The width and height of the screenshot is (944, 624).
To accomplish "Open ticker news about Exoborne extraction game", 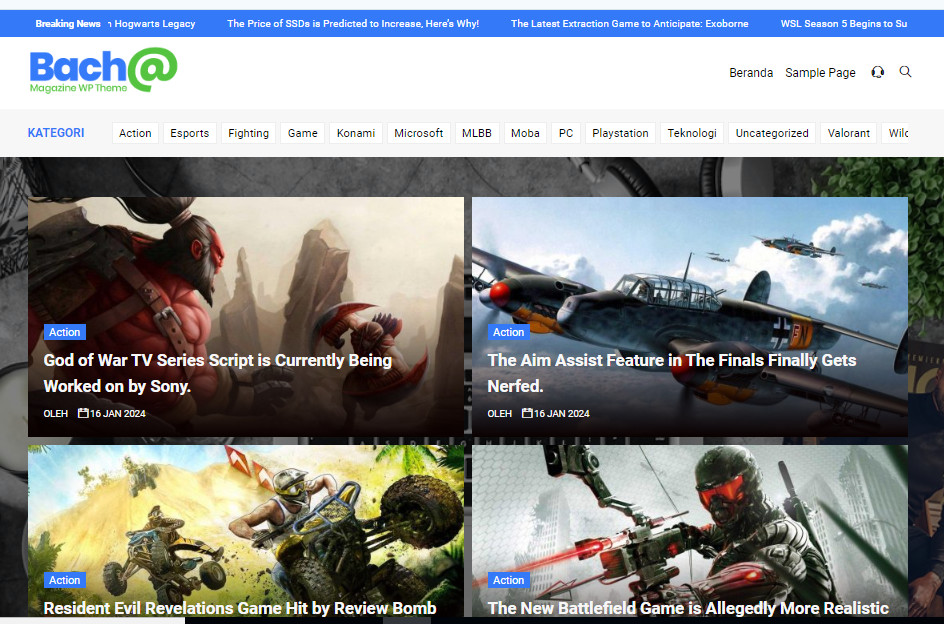I will [x=629, y=23].
